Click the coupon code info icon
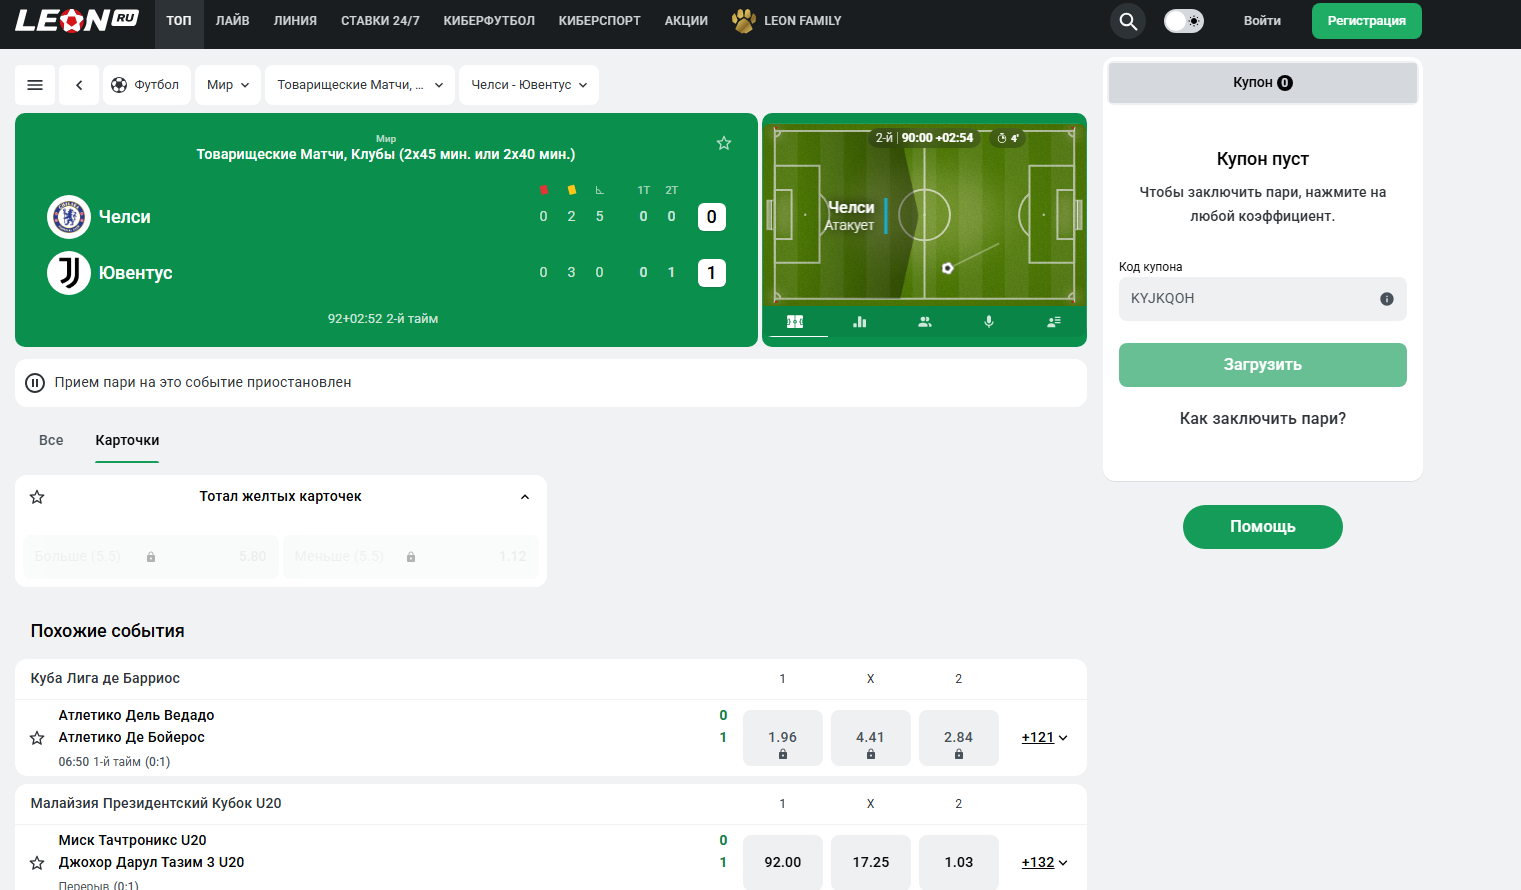Viewport: 1521px width, 890px height. 1387,299
